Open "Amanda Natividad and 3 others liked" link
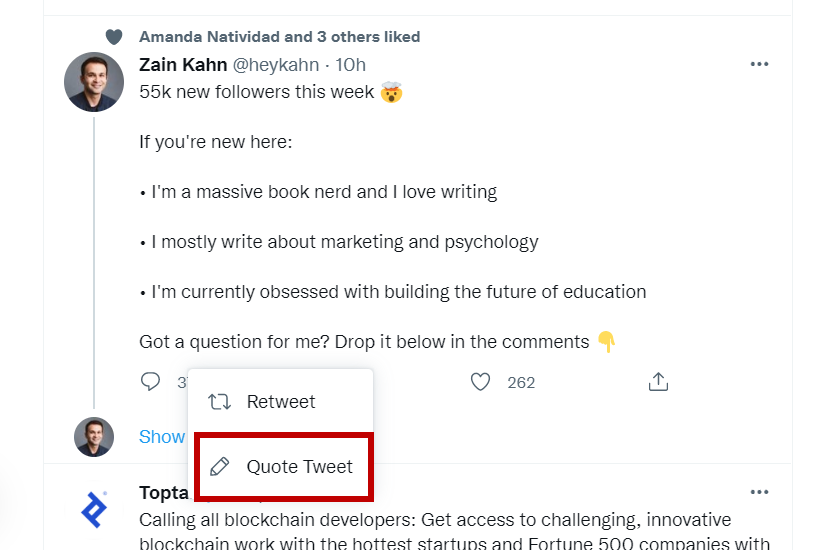The height and width of the screenshot is (550, 828). click(x=279, y=37)
